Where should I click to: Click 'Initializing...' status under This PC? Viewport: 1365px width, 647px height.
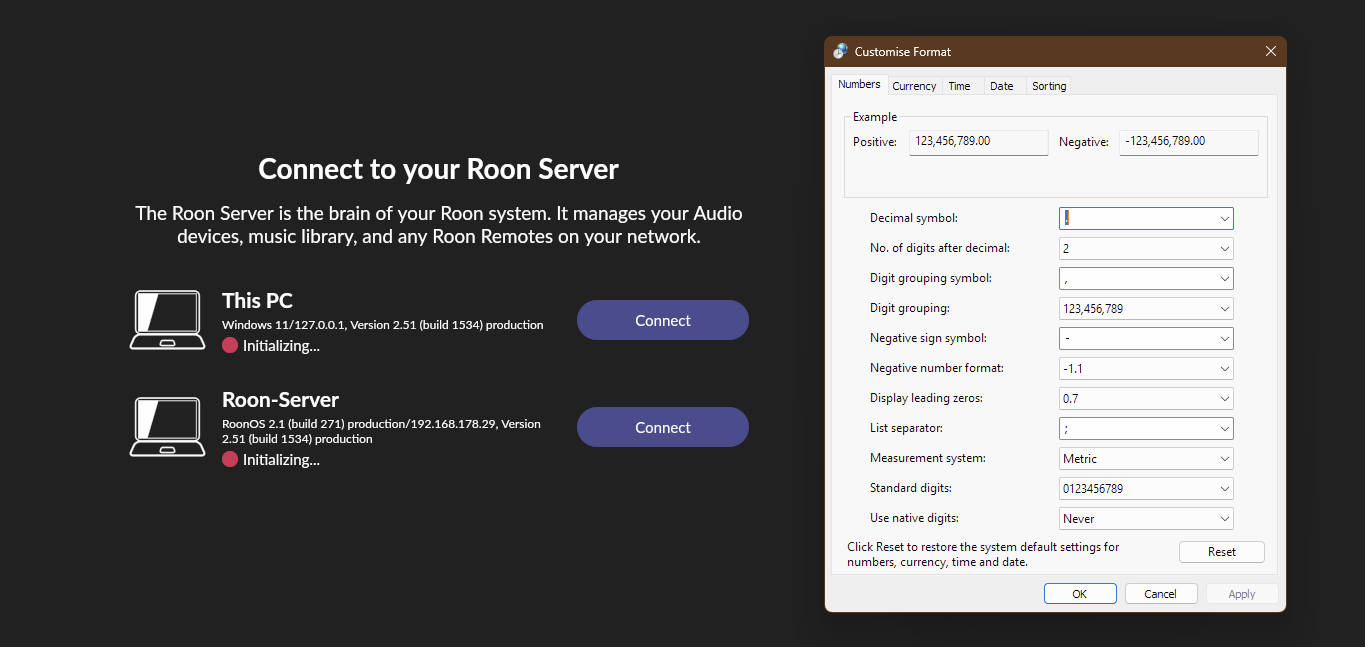281,346
